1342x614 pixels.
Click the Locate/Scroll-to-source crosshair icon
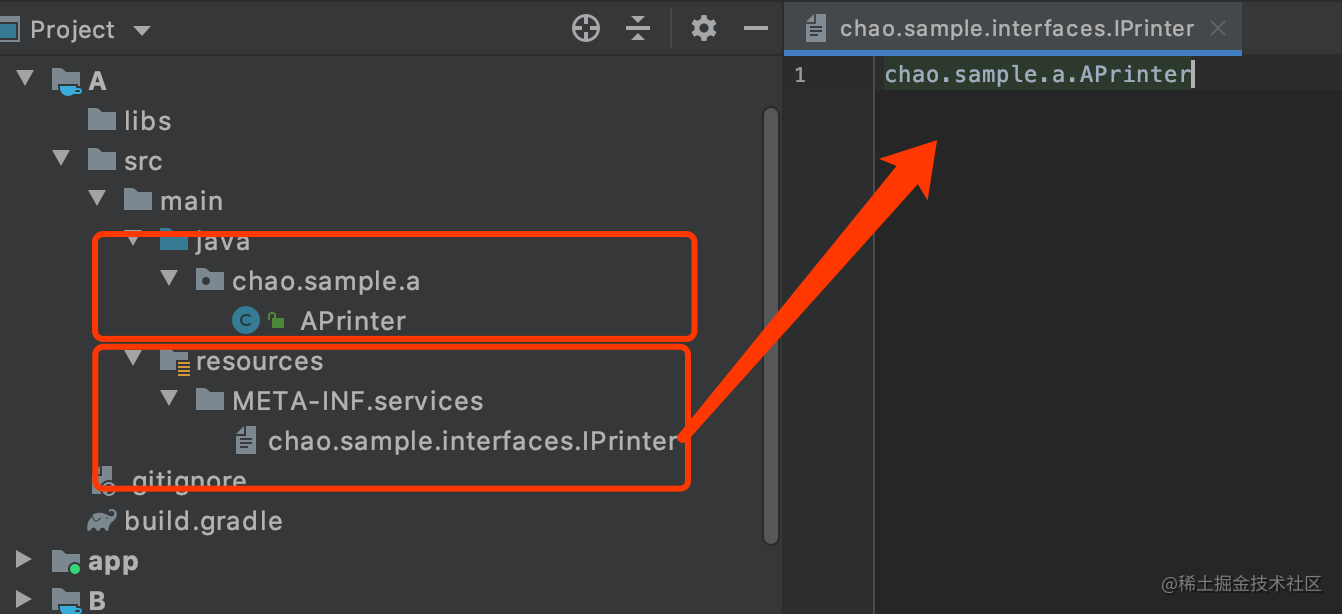pos(586,28)
